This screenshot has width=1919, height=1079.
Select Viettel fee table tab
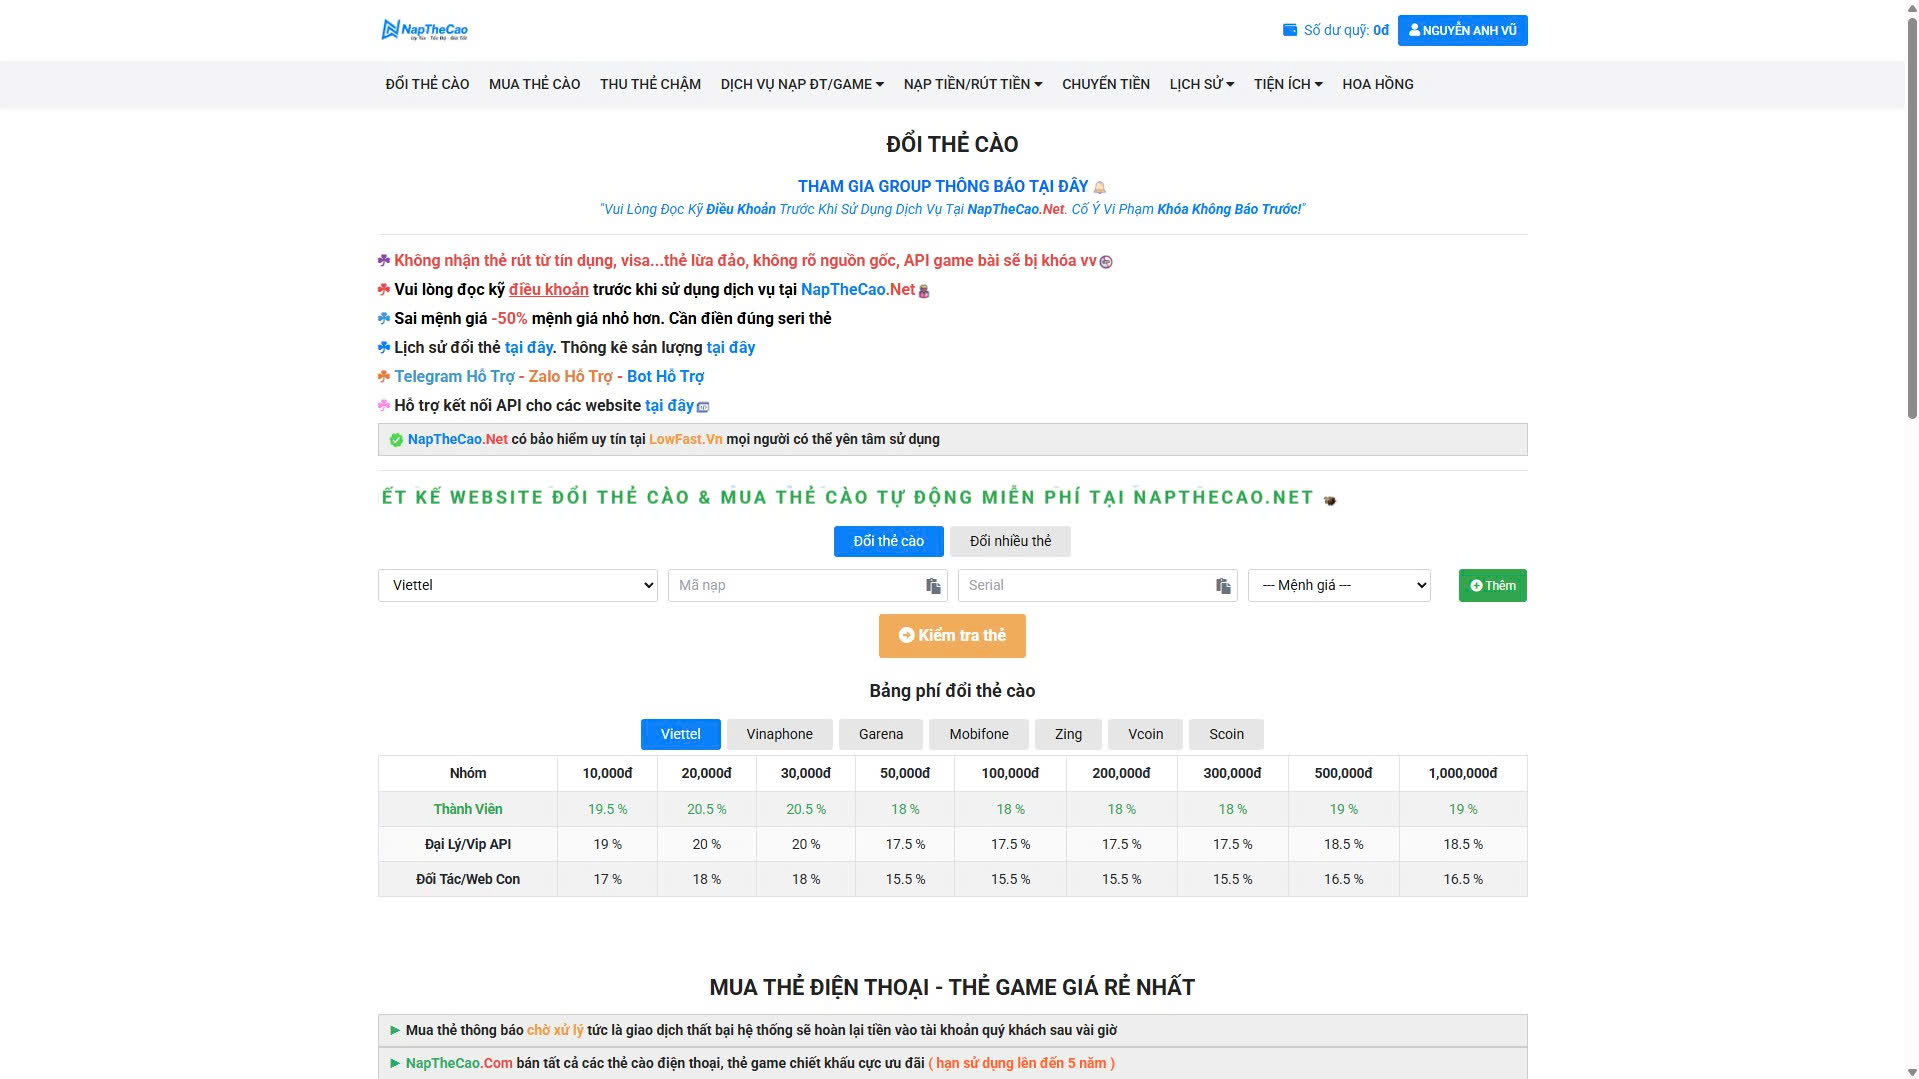[x=680, y=734]
